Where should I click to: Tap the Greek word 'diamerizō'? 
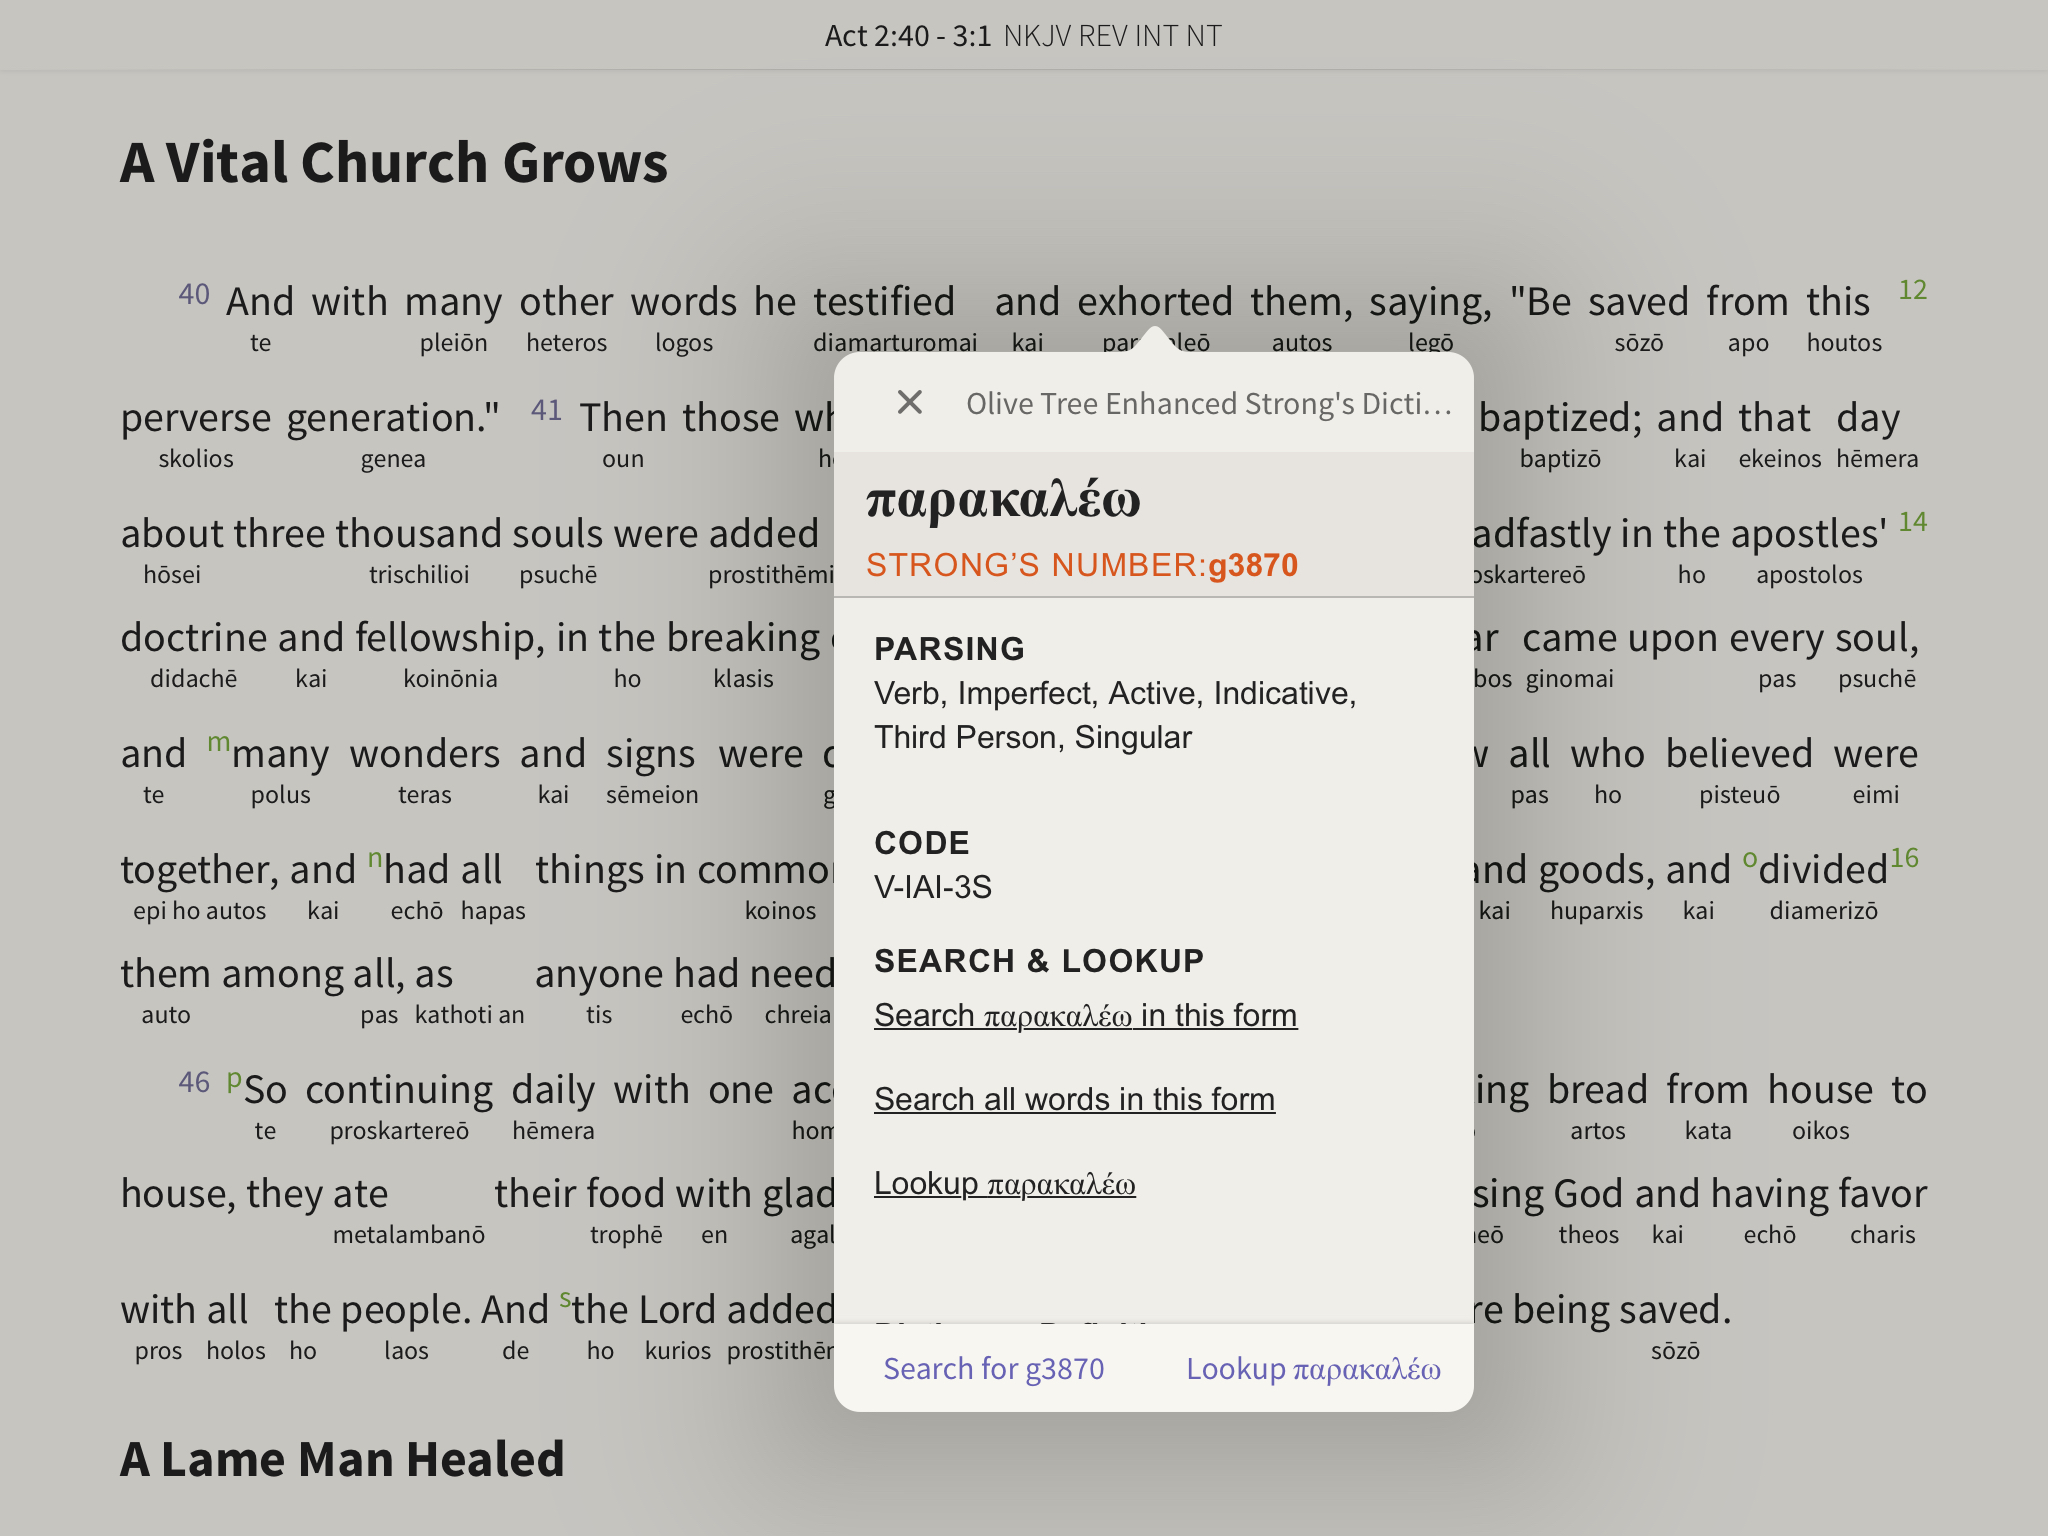tap(1823, 911)
